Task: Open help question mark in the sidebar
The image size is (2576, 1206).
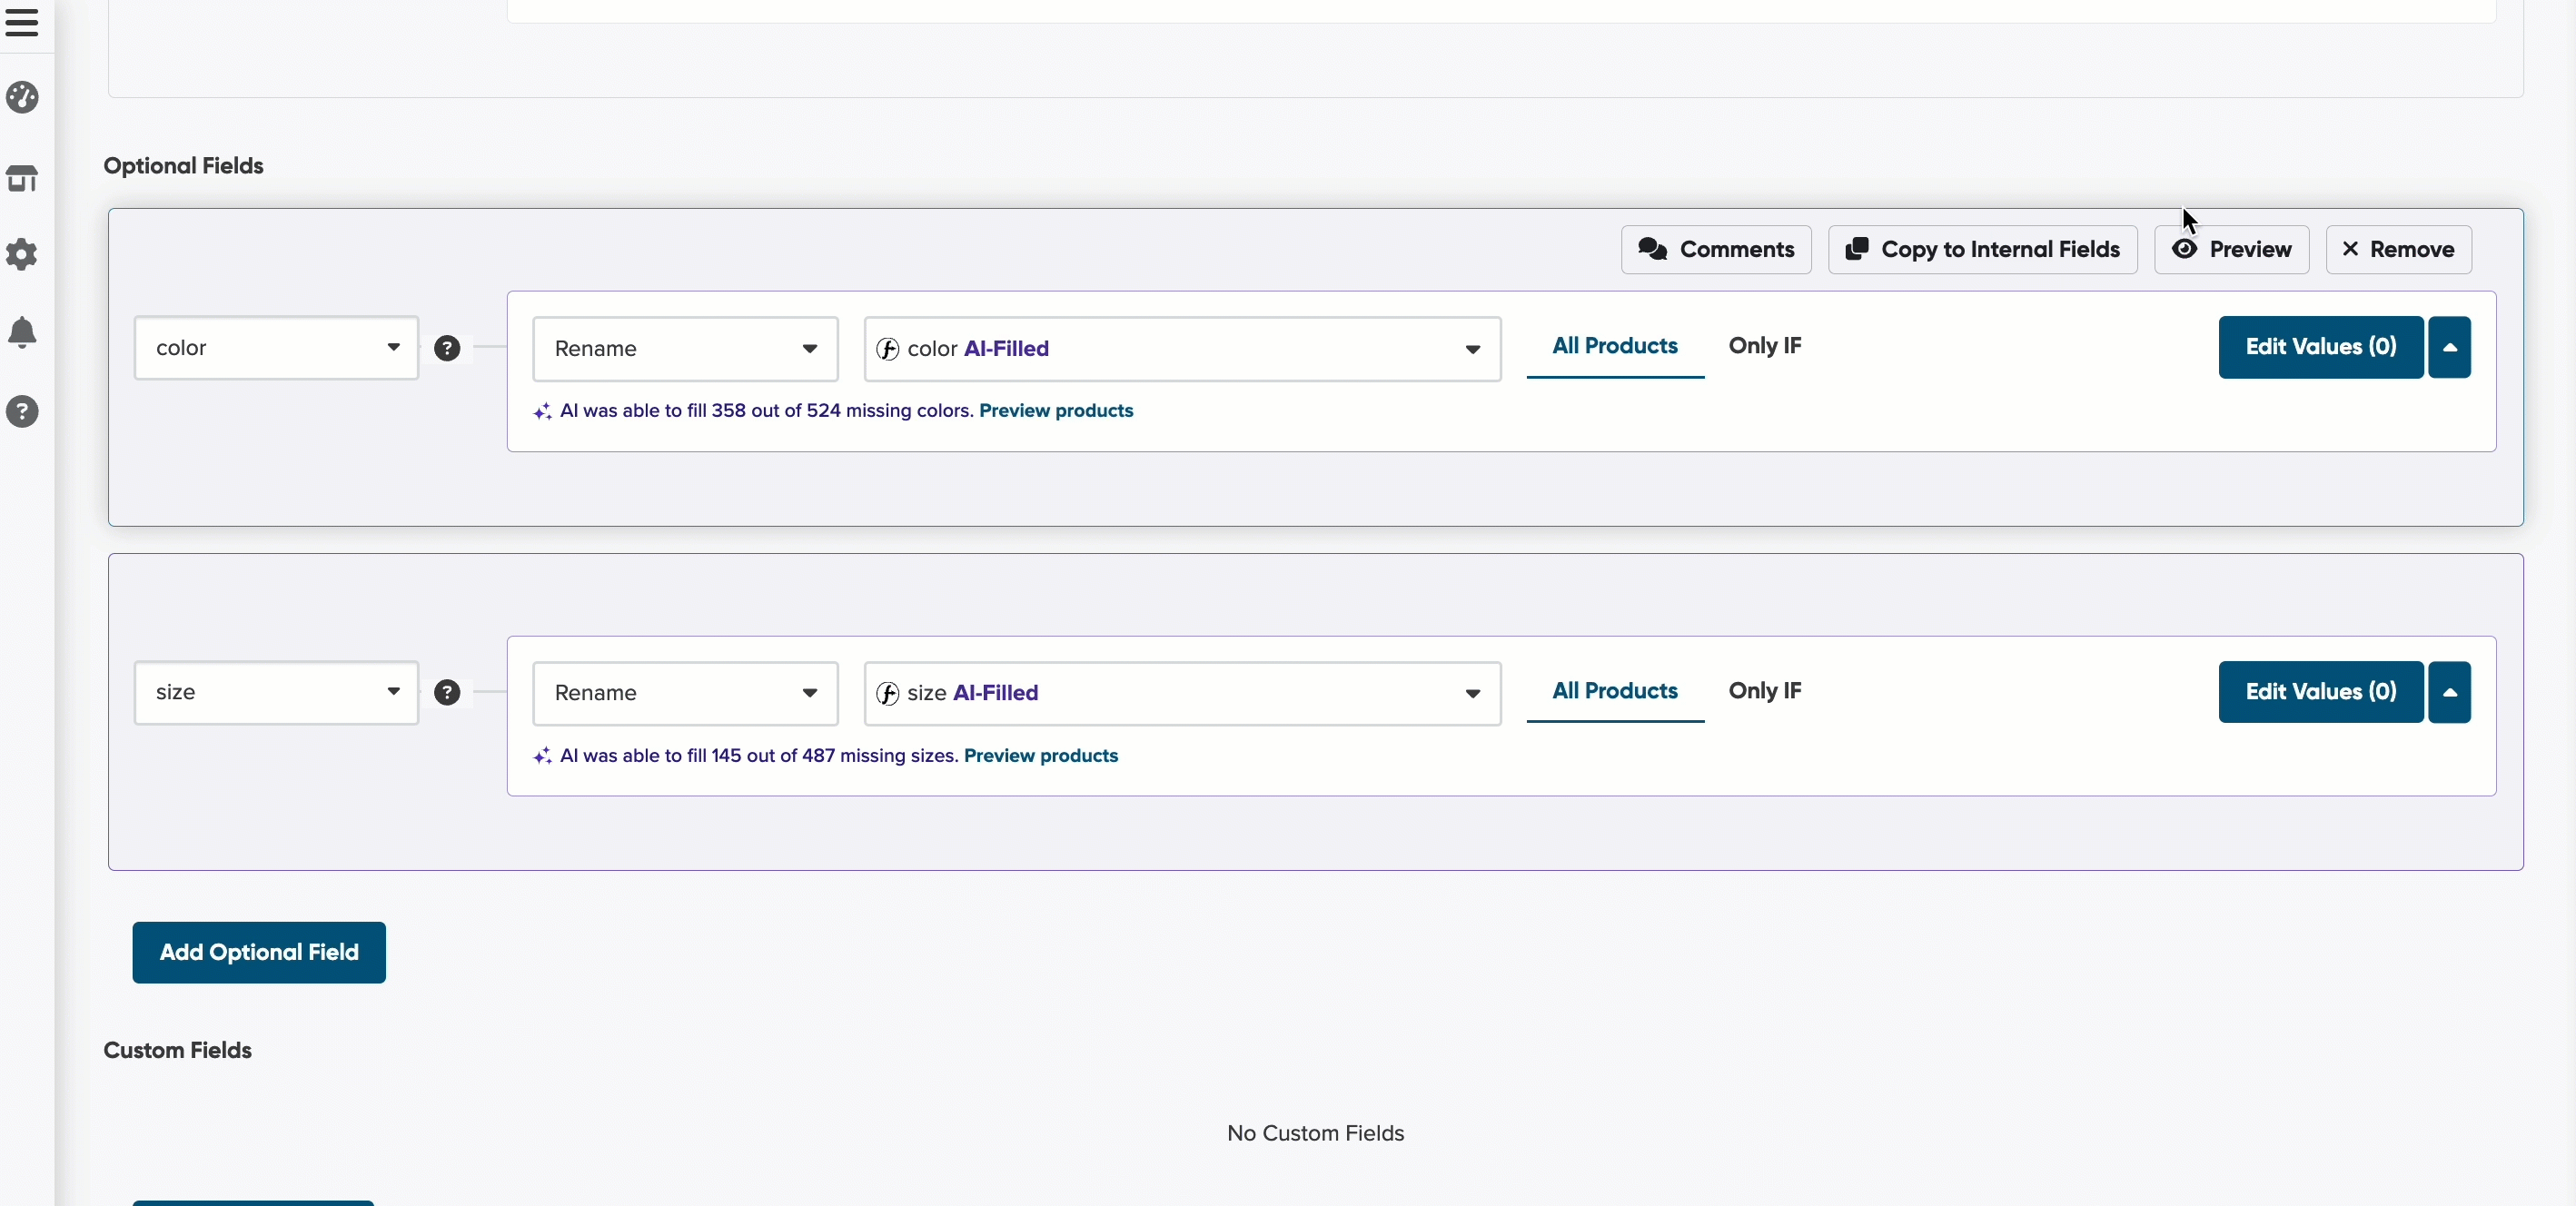Action: [22, 411]
